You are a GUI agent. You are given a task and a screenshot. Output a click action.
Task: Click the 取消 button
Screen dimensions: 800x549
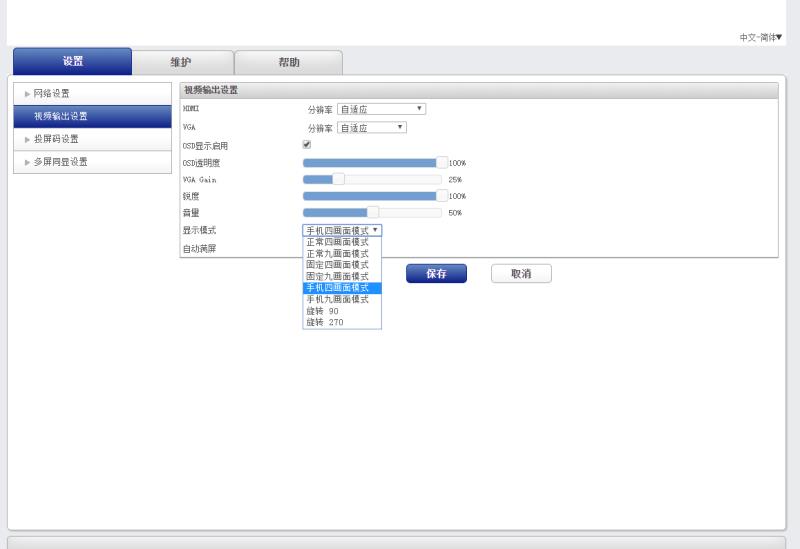[x=521, y=274]
